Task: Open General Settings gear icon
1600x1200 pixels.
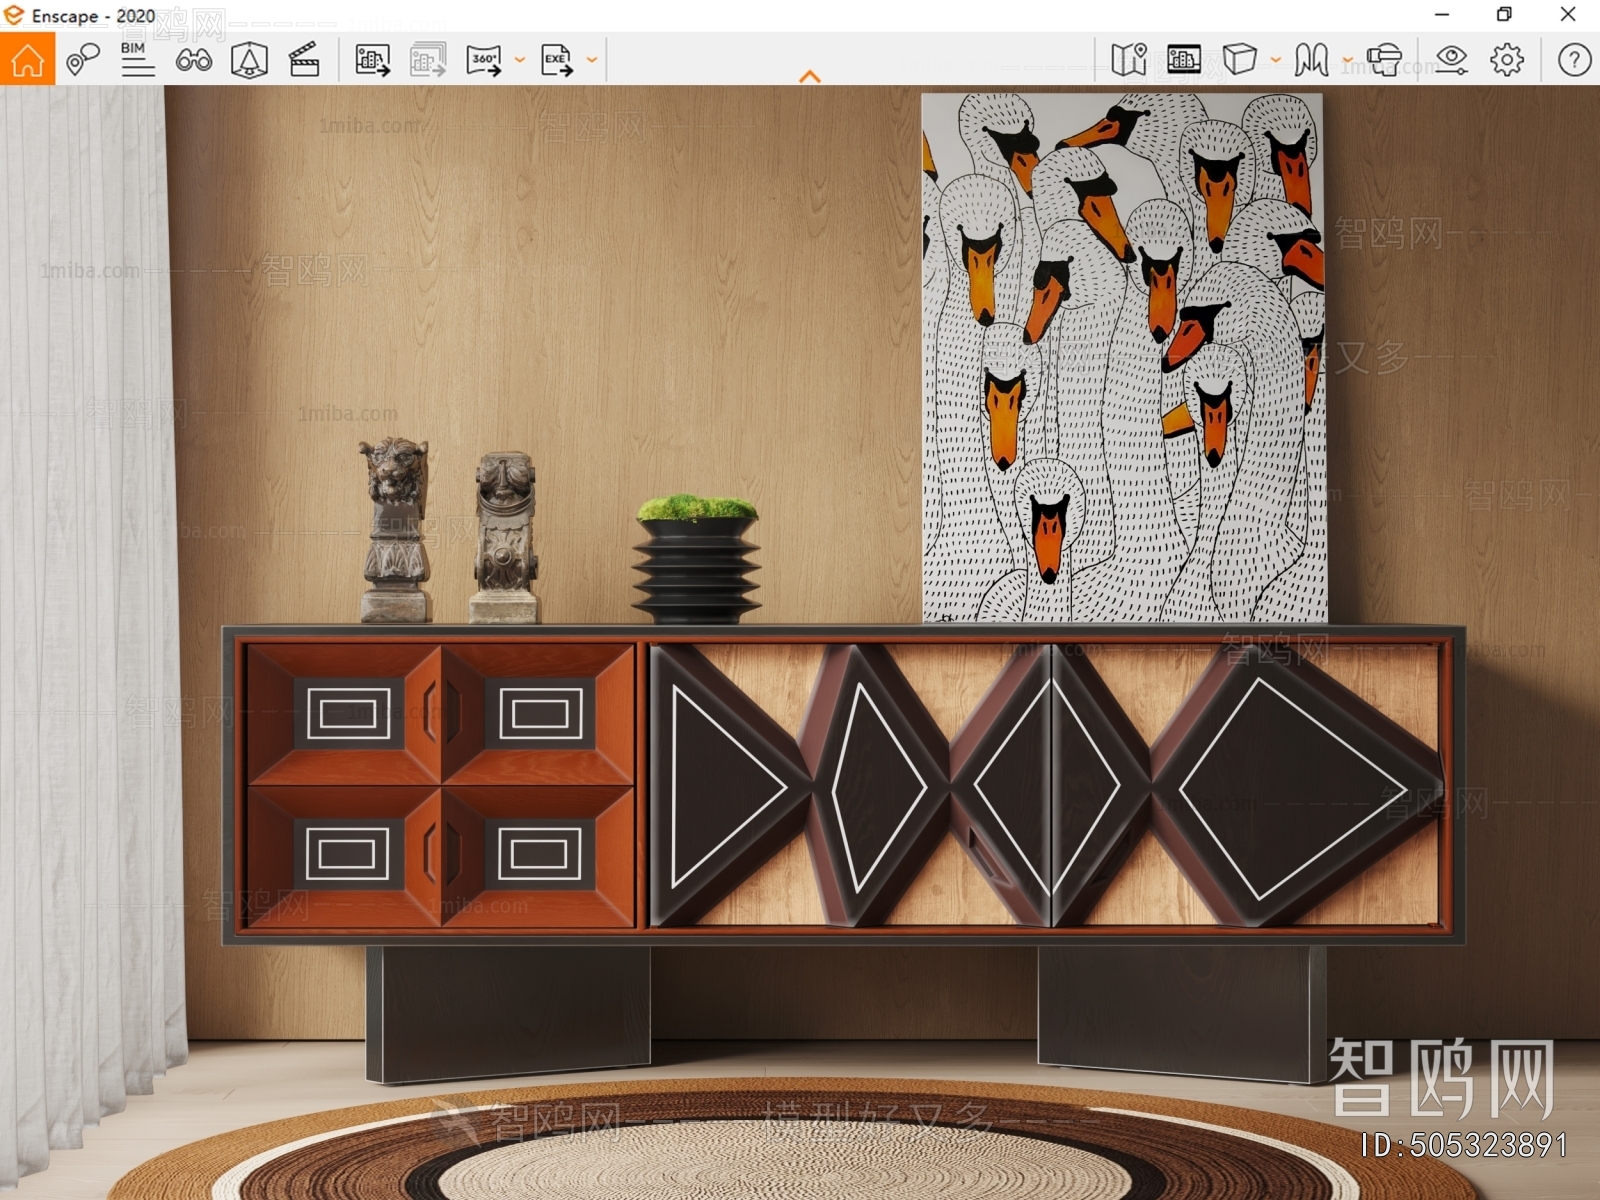Action: 1507,60
